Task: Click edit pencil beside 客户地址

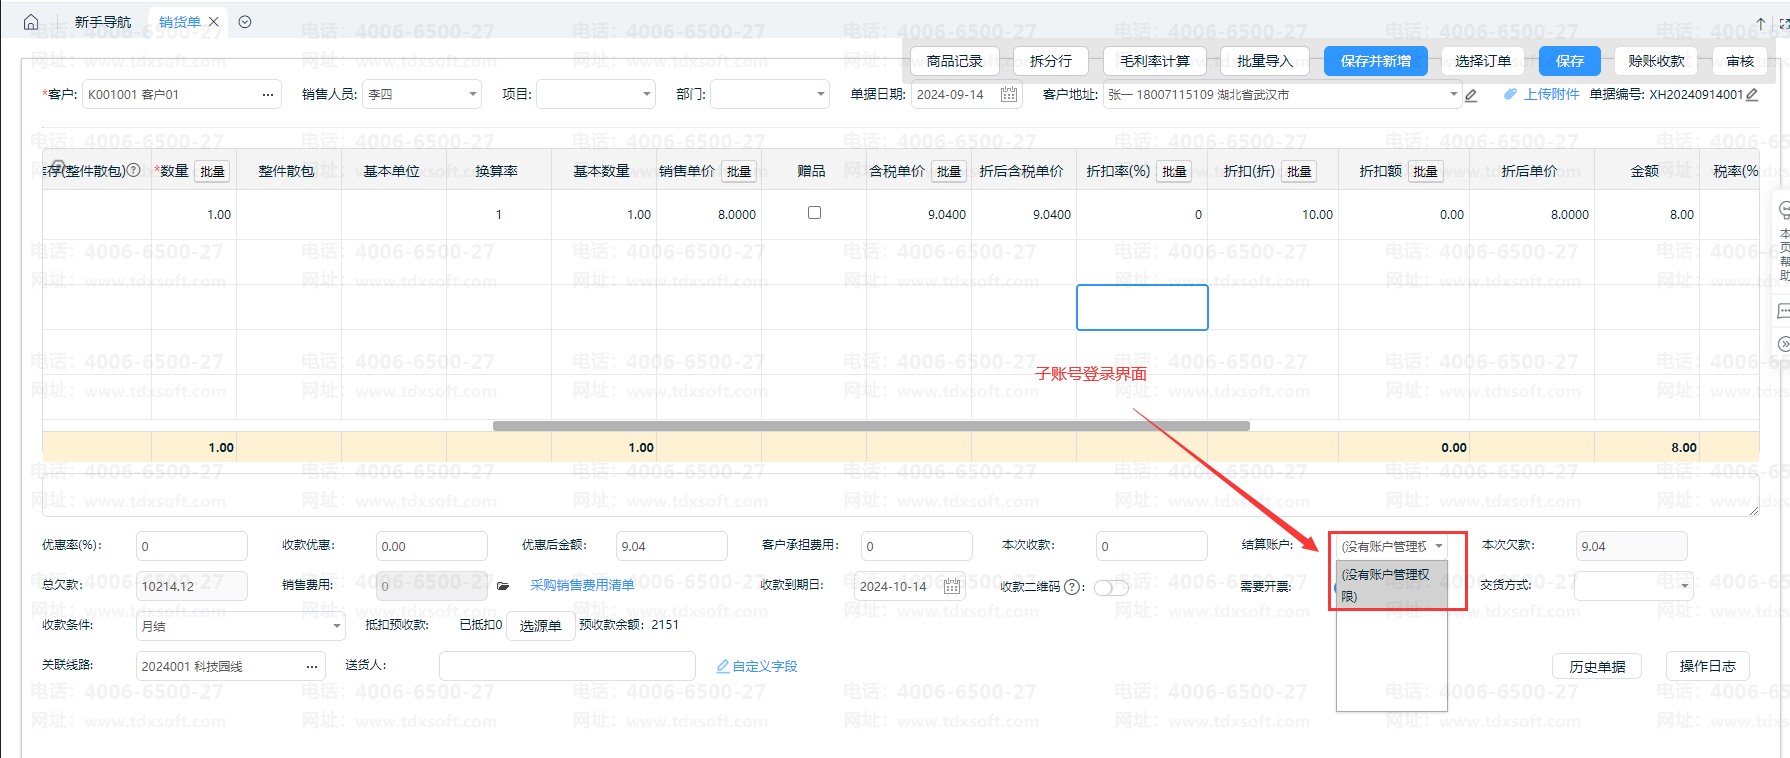Action: pyautogui.click(x=1471, y=95)
